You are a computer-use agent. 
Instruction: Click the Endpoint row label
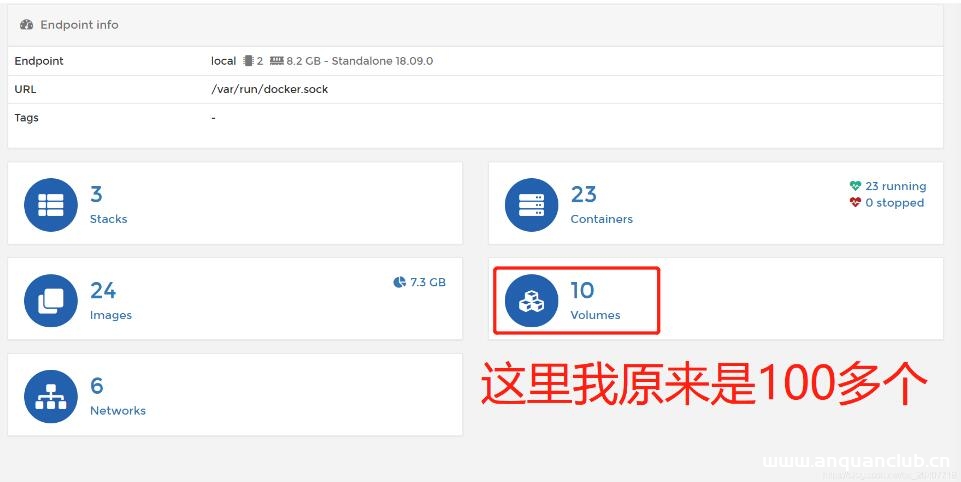(x=39, y=61)
